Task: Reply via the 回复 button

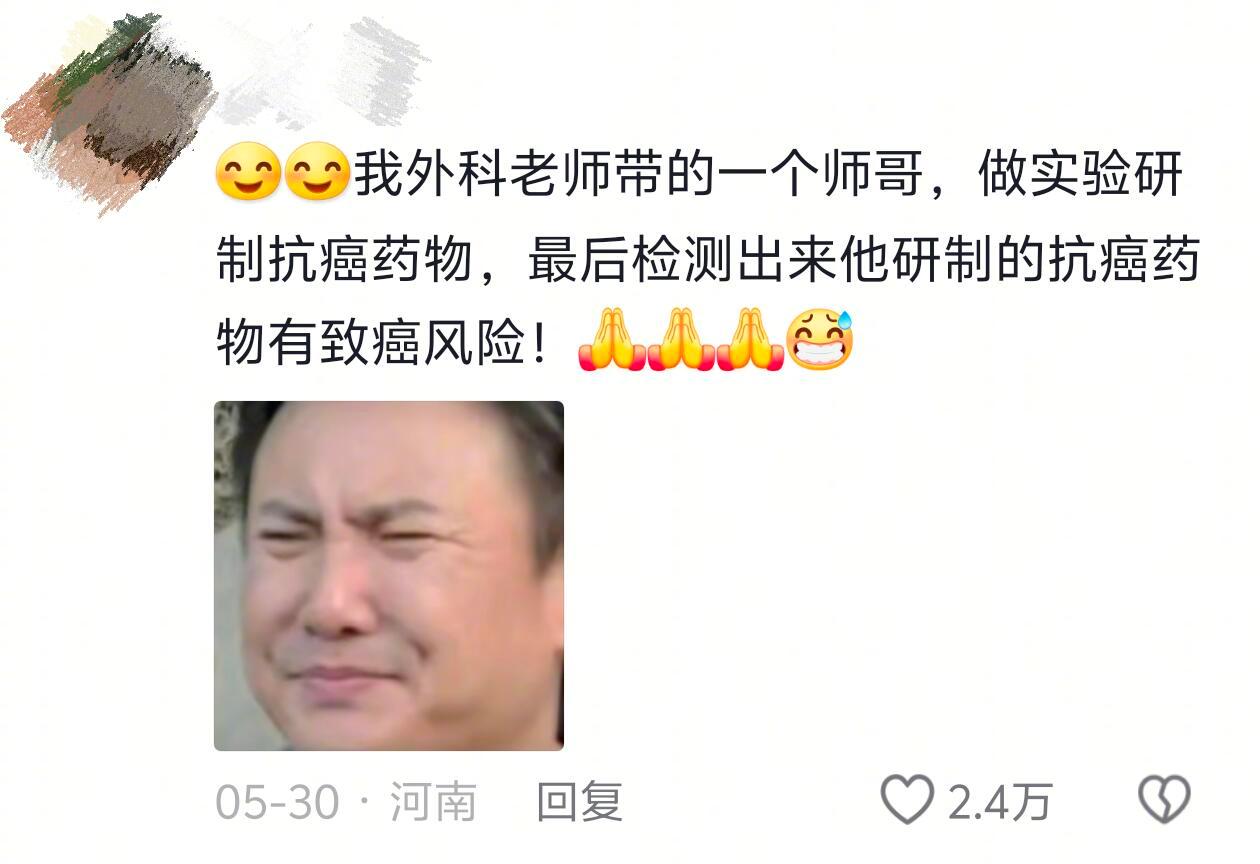Action: (580, 802)
